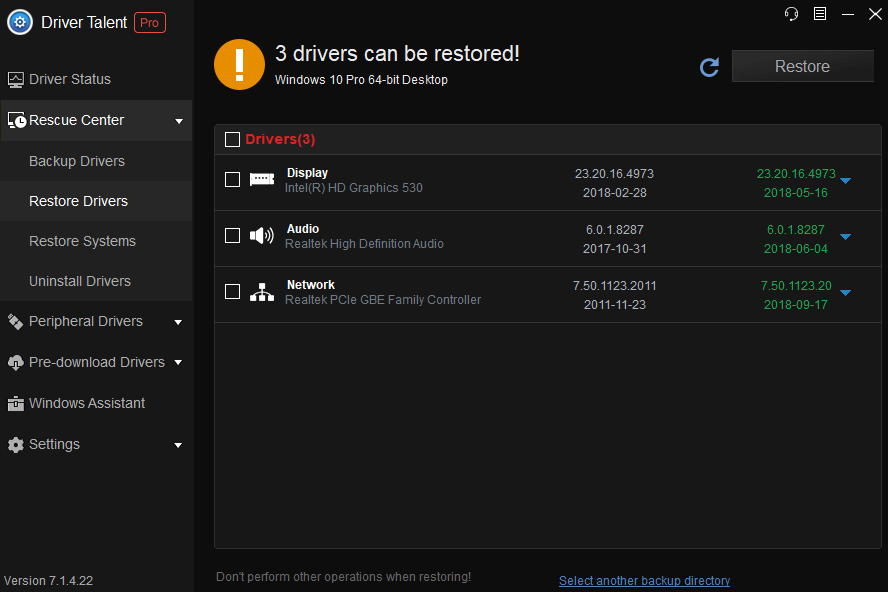Click the red Drivers(3) header text
The width and height of the screenshot is (888, 592).
pos(280,139)
